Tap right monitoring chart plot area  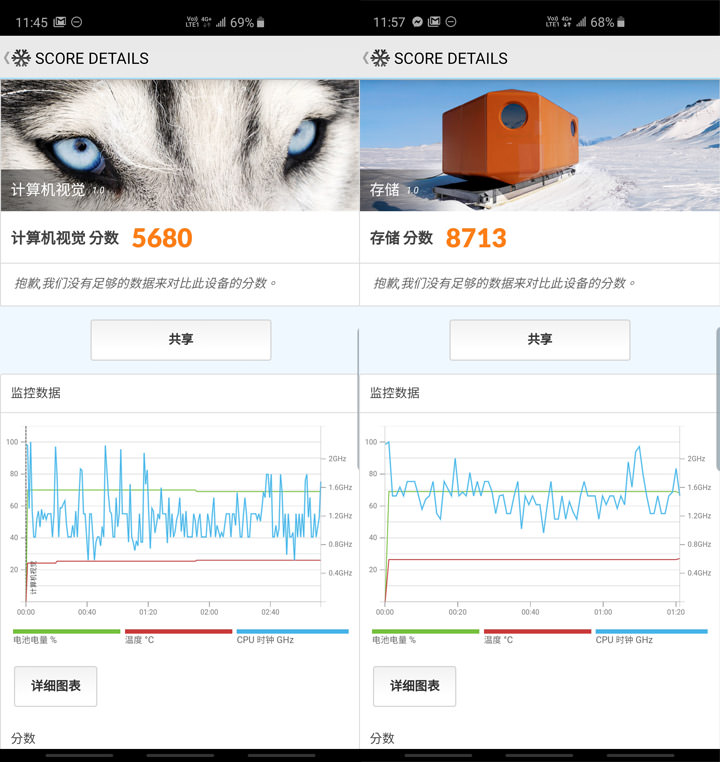[532, 515]
